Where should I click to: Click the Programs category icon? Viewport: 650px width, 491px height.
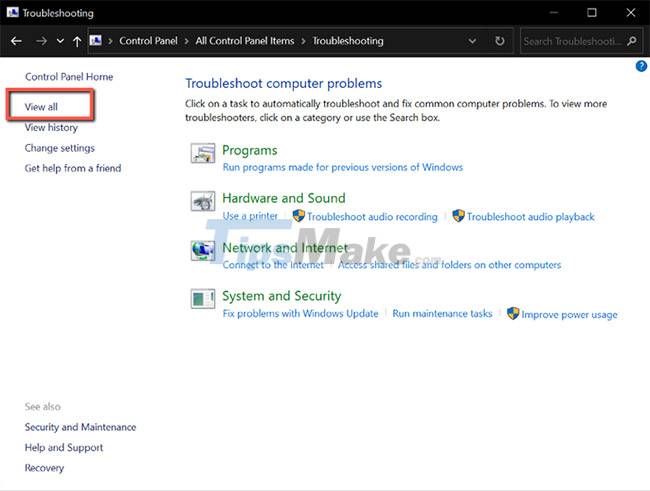(203, 153)
